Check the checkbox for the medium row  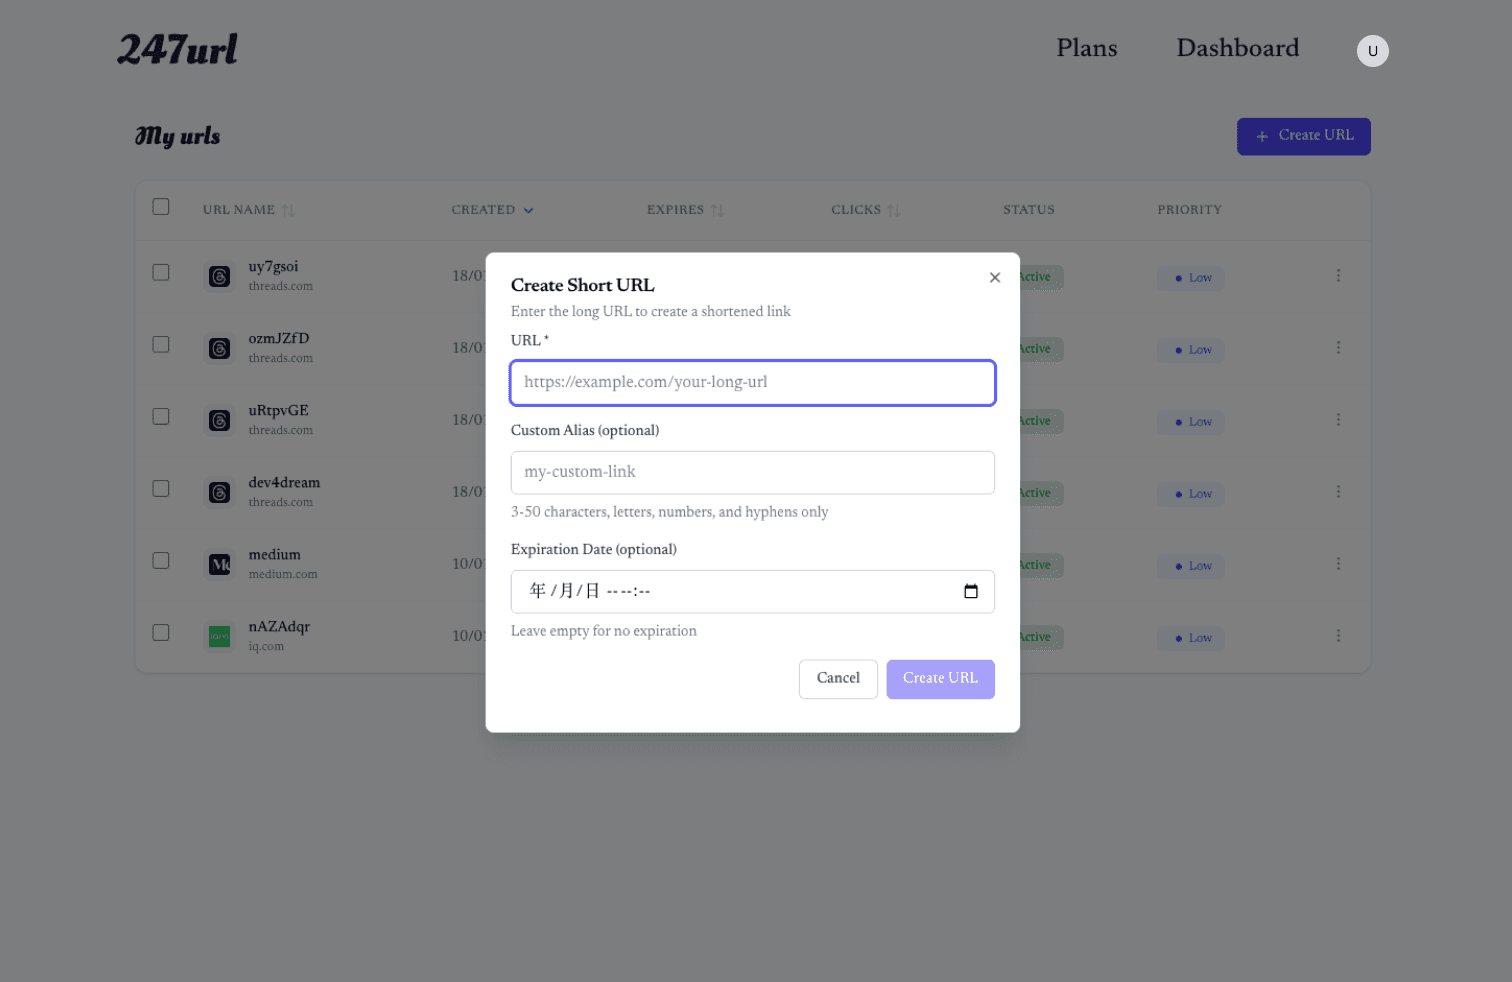tap(161, 561)
